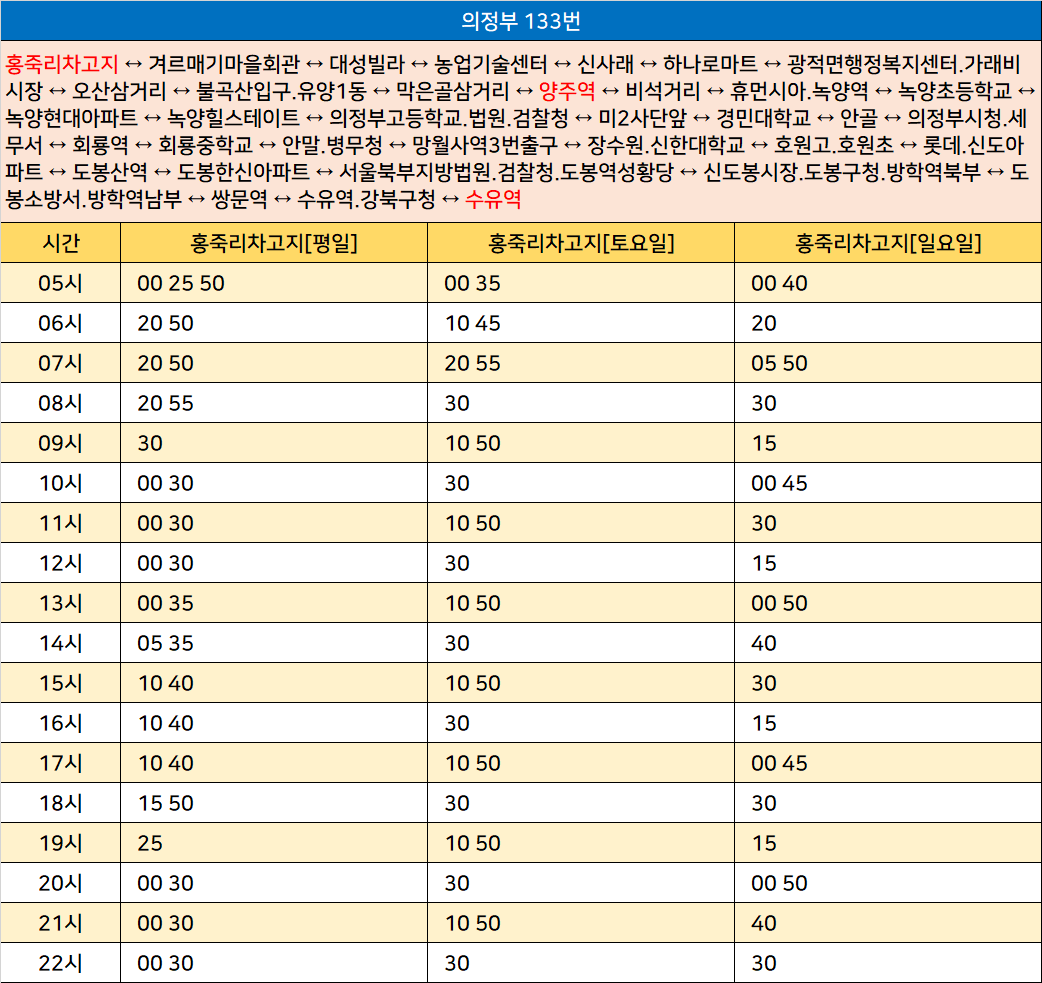
Task: Select the 14시 hour cell
Action: [x=60, y=643]
